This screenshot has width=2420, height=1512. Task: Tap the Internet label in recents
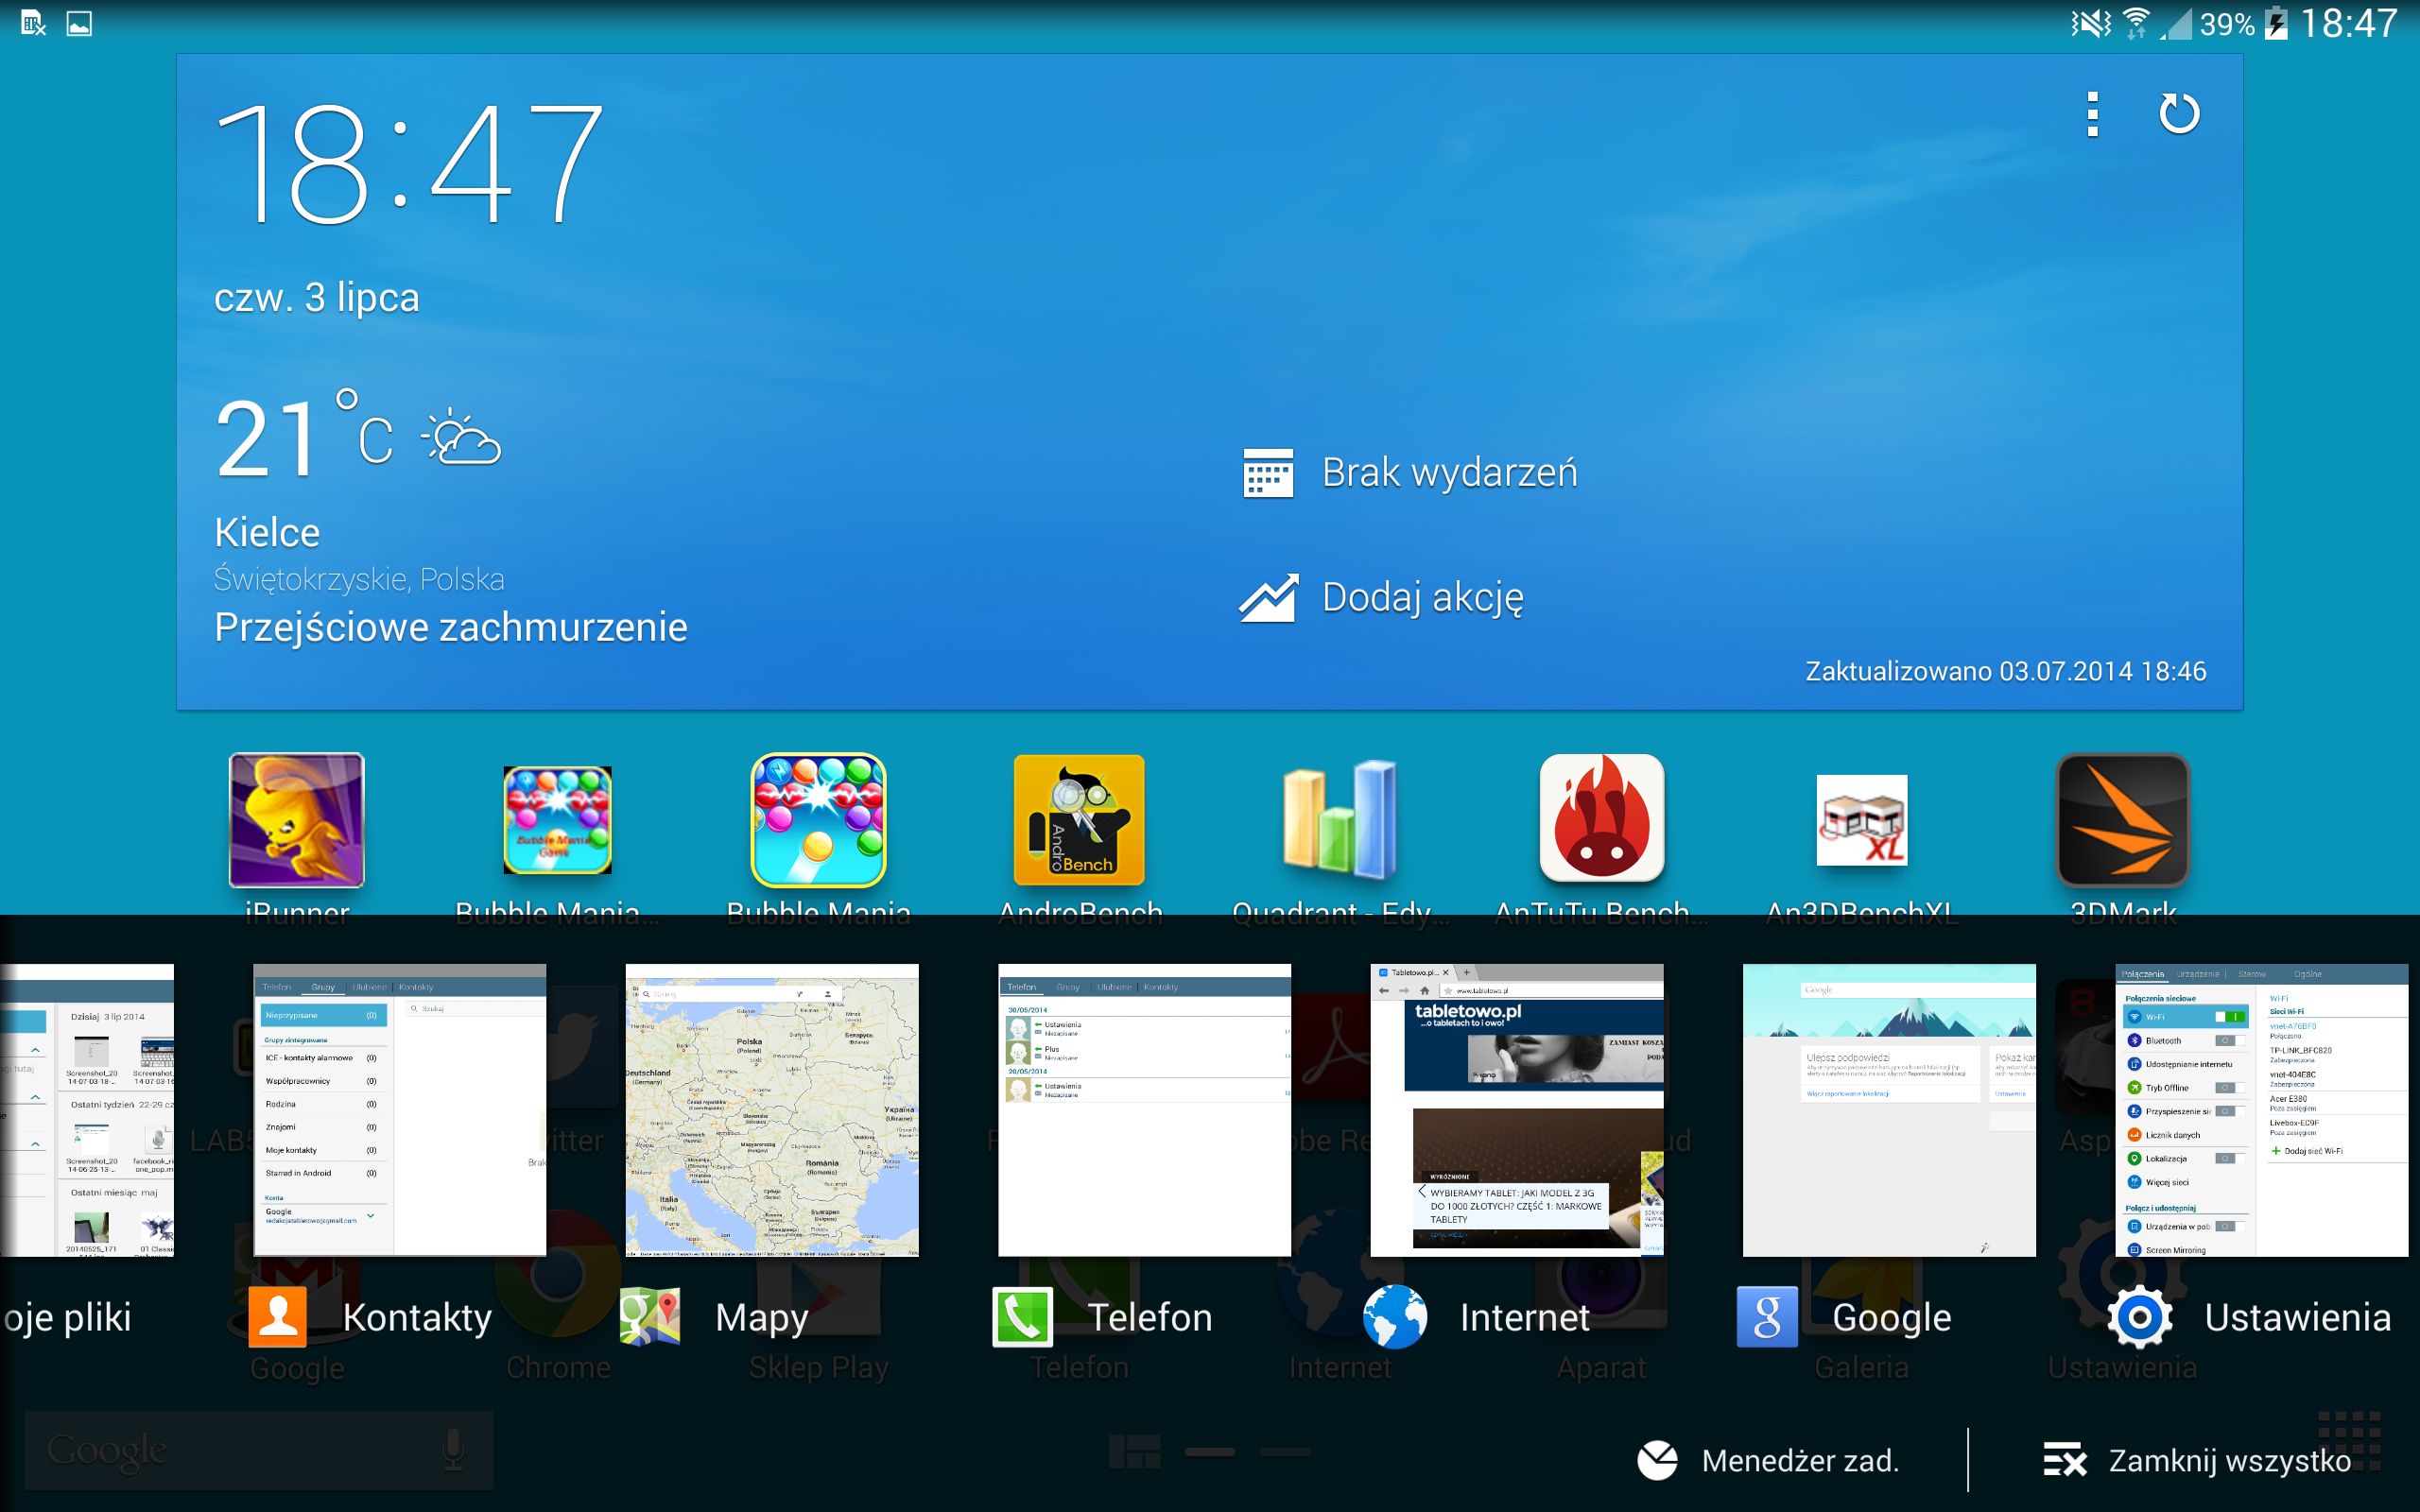[1524, 1317]
